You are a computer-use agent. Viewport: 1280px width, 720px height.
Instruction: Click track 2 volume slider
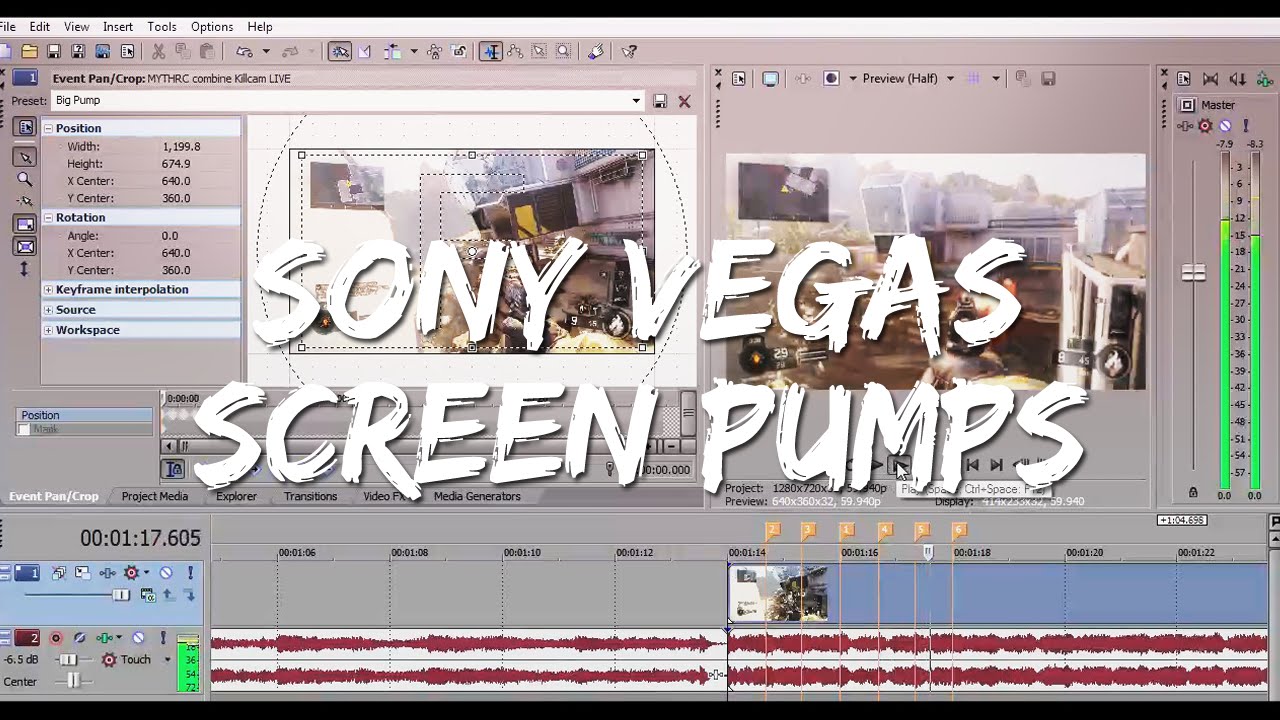(67, 660)
